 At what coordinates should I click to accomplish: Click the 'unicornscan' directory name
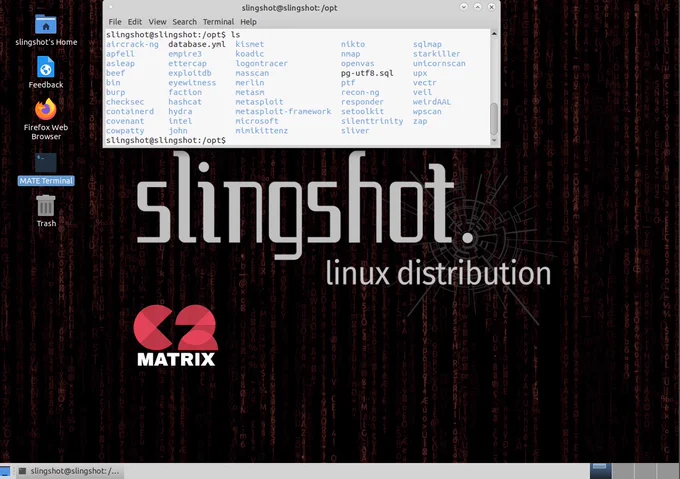tap(439, 63)
